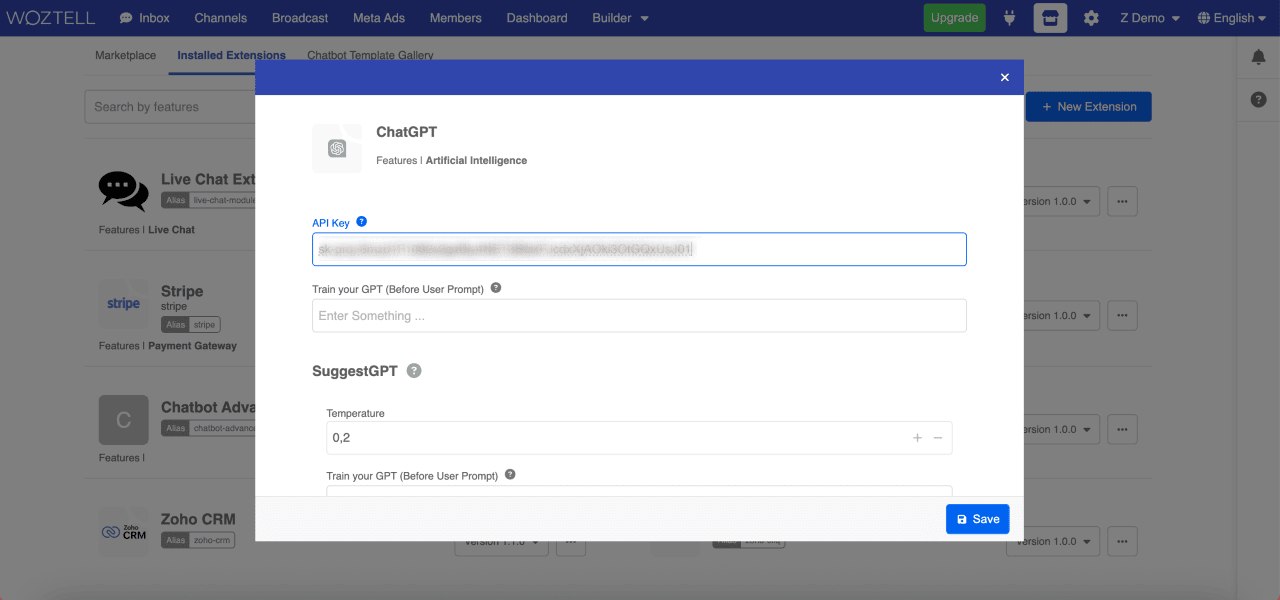The width and height of the screenshot is (1280, 600).
Task: Click the 'Payment Gateway' feature label
Action: point(193,346)
